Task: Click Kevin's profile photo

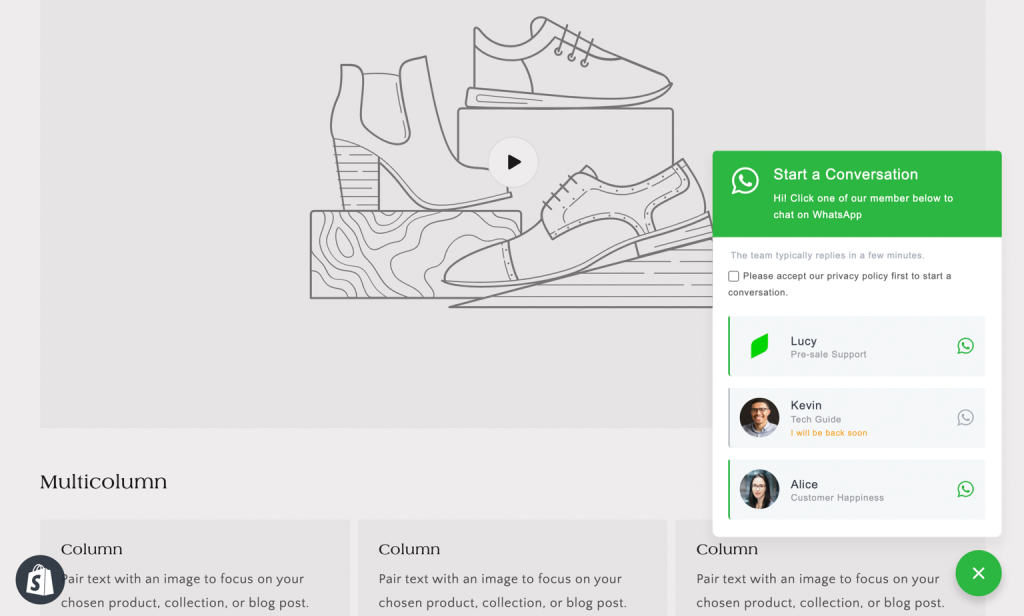Action: point(759,418)
